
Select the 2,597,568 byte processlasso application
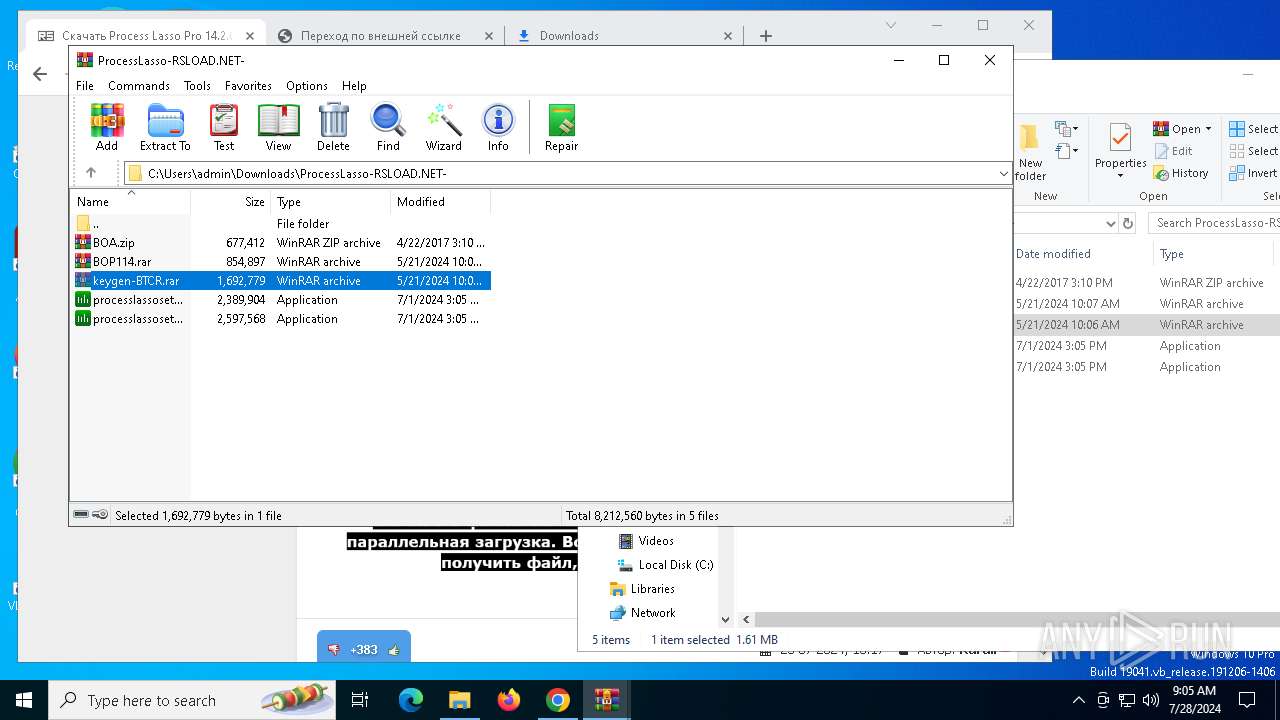coord(280,318)
